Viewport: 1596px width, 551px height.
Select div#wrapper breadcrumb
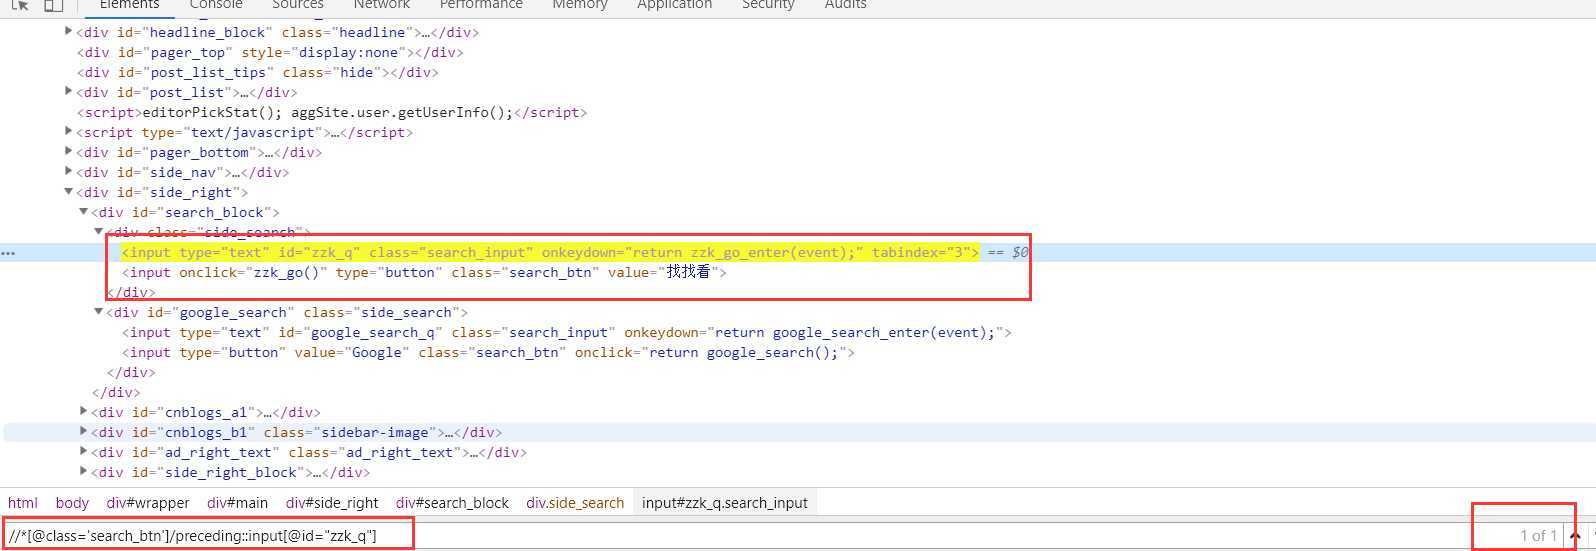coord(148,503)
